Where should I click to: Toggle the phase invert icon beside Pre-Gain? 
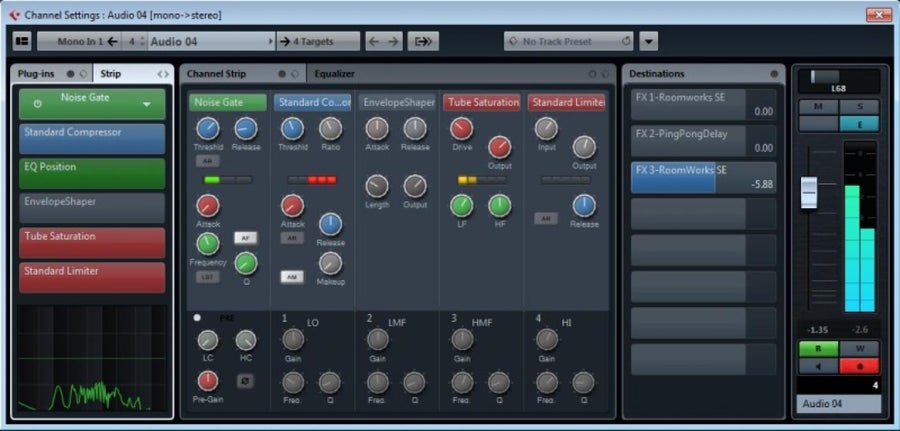(245, 380)
